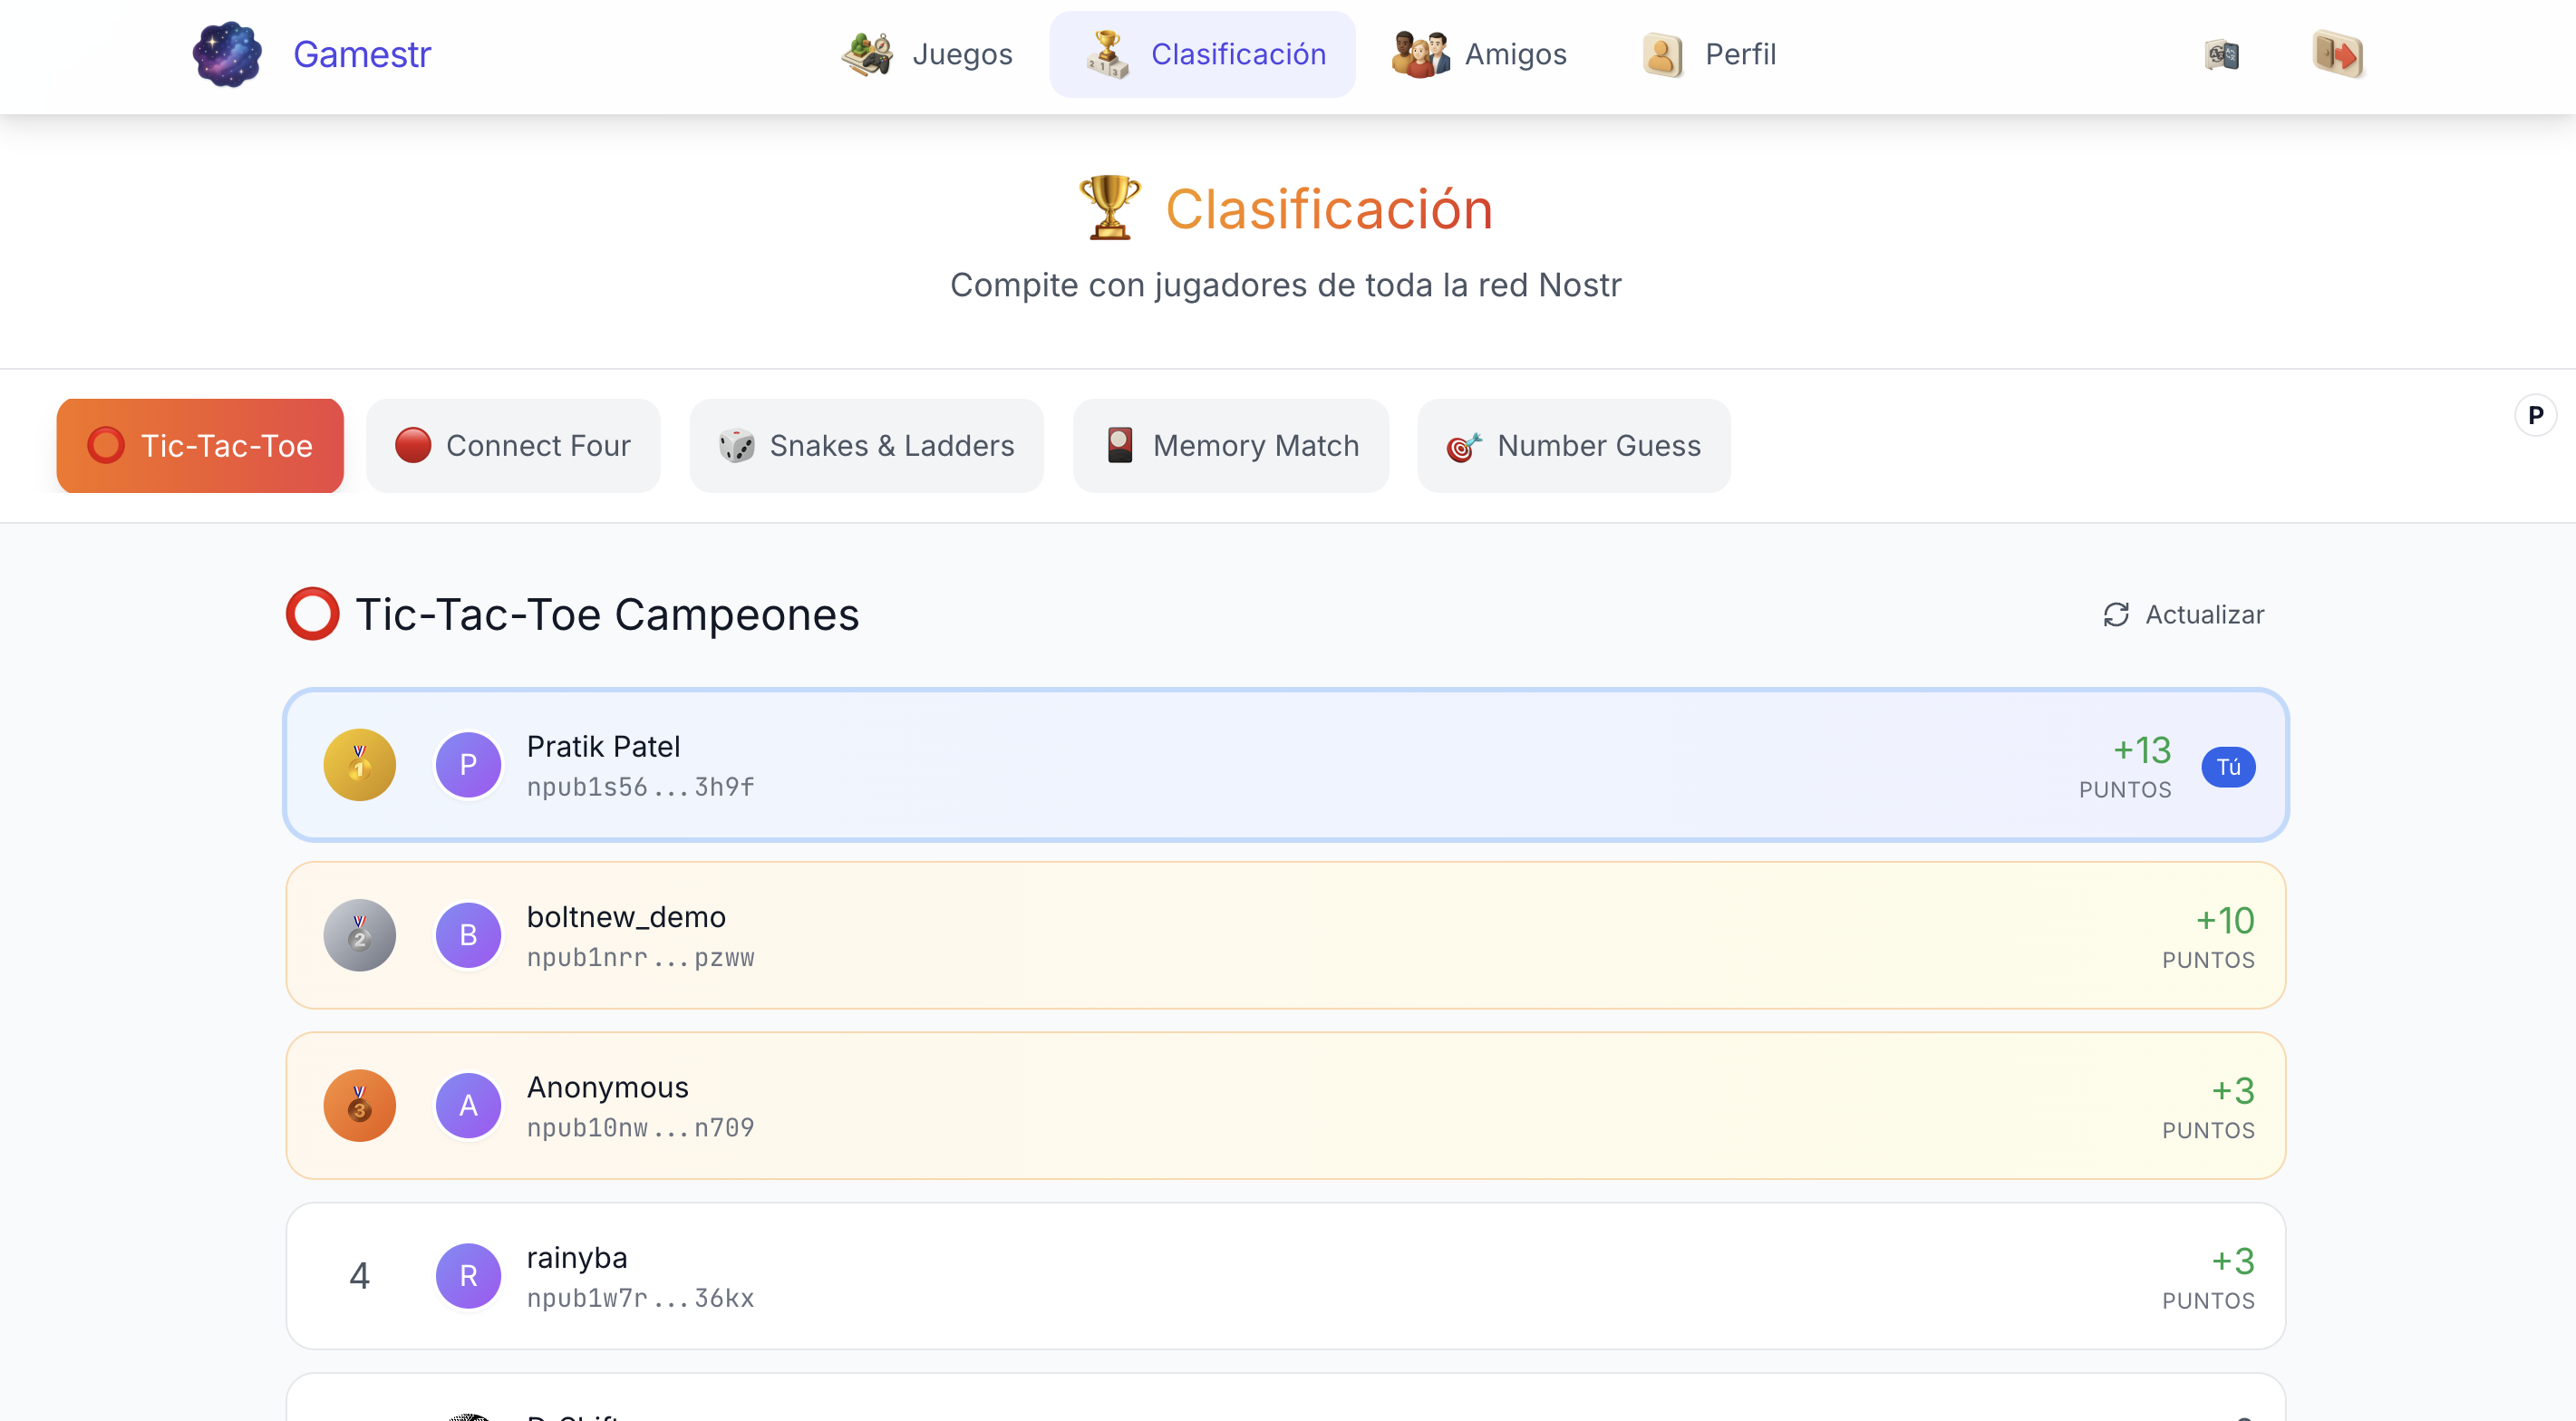The image size is (2576, 1421).
Task: Open the Amigos navigation item
Action: click(1479, 54)
